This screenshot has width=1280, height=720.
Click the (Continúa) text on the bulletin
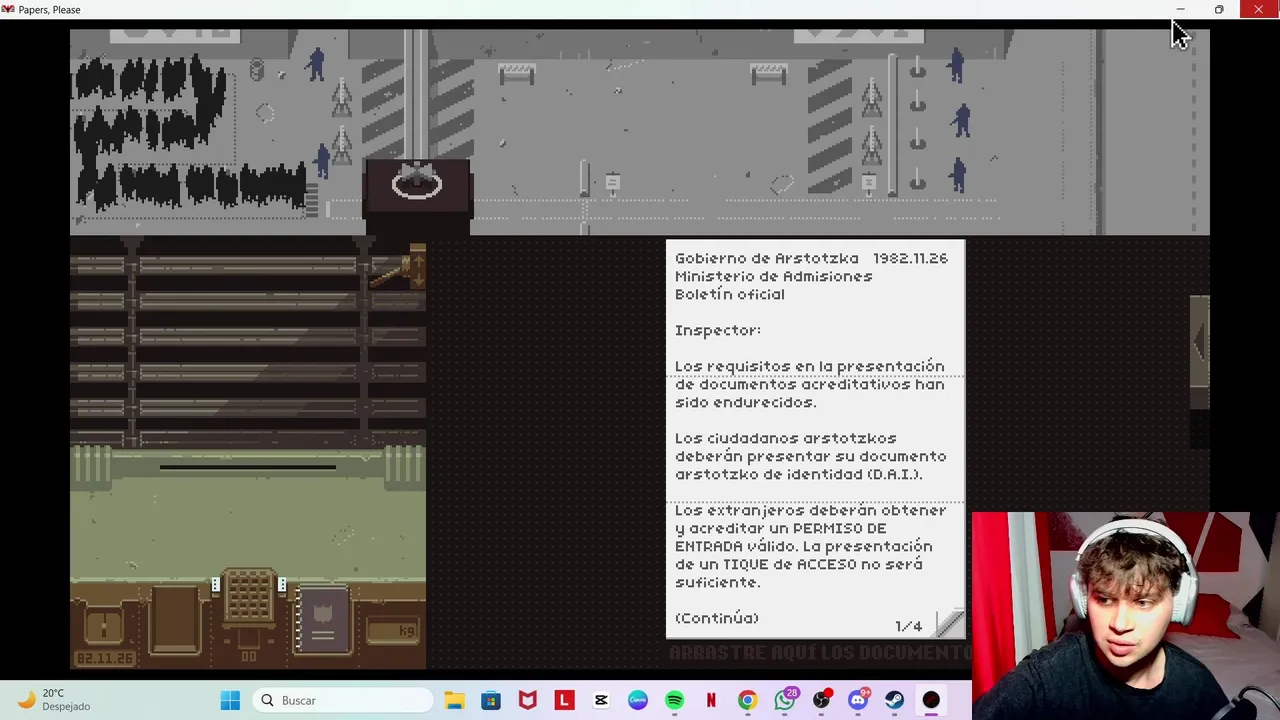pyautogui.click(x=717, y=618)
